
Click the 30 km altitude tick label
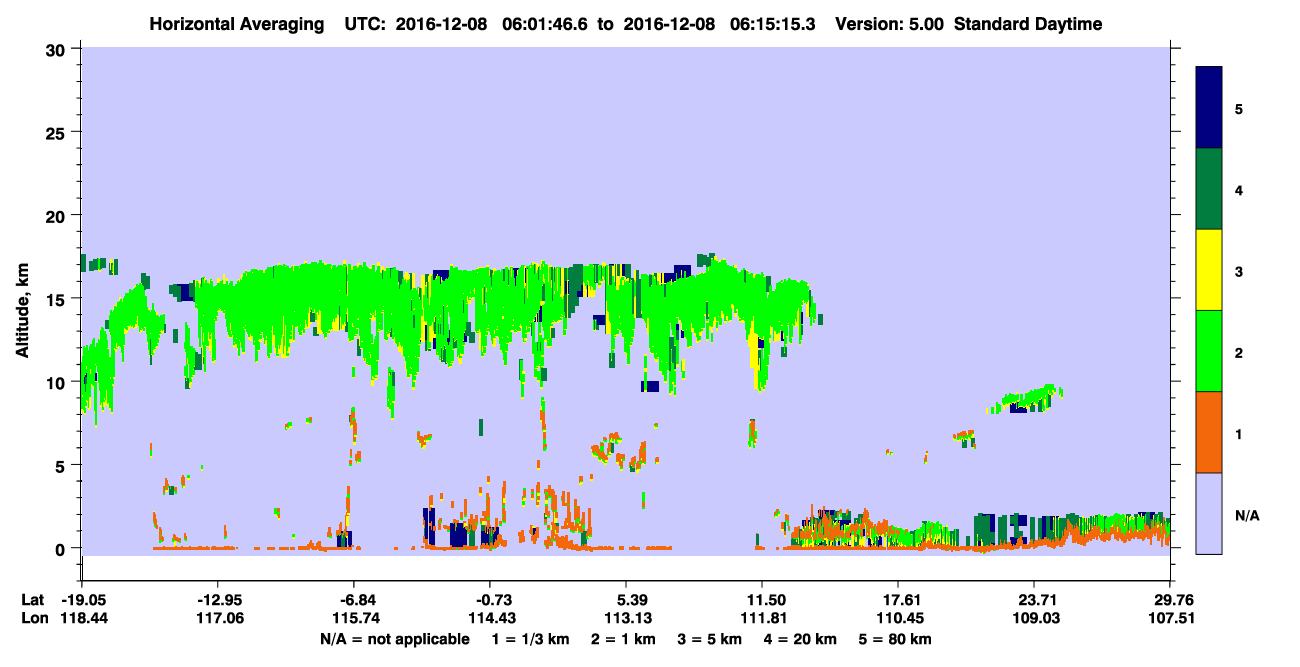(x=58, y=49)
